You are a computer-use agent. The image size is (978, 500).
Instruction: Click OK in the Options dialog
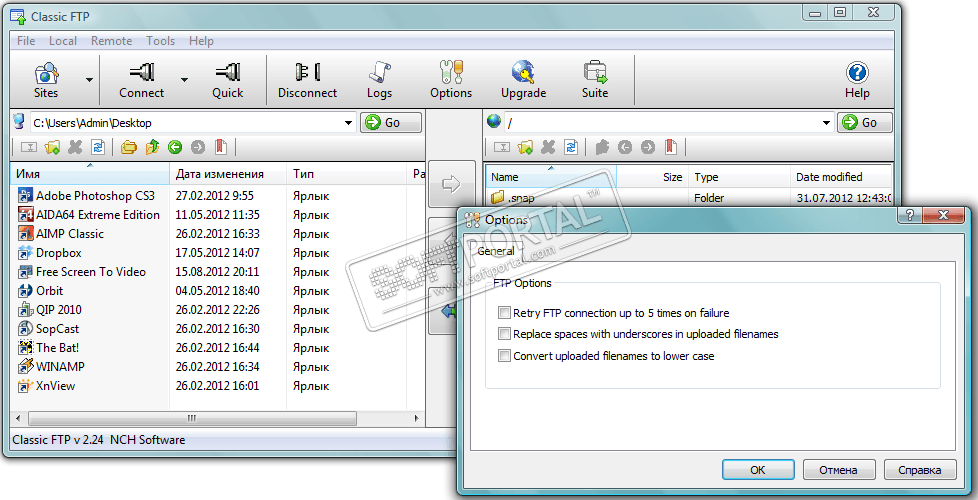click(x=758, y=470)
